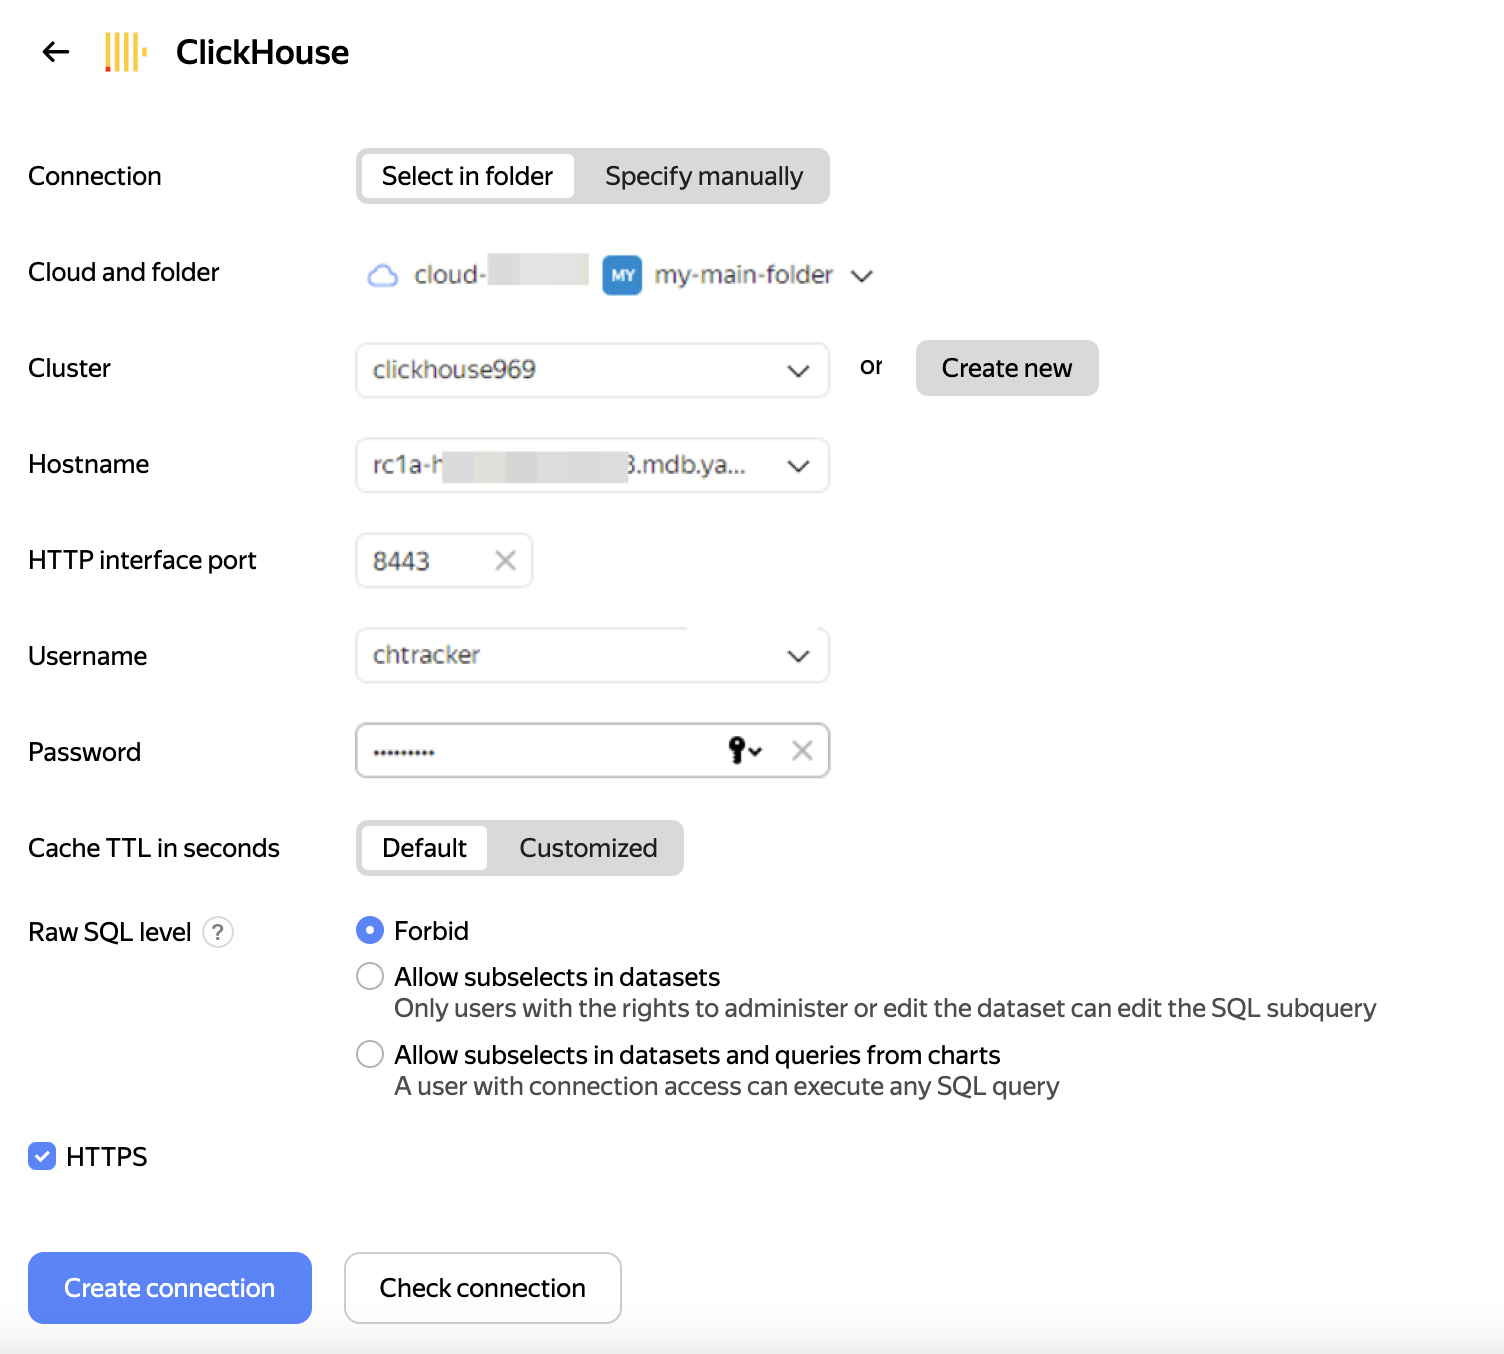Click the Create connection button
The width and height of the screenshot is (1504, 1354).
pyautogui.click(x=169, y=1288)
